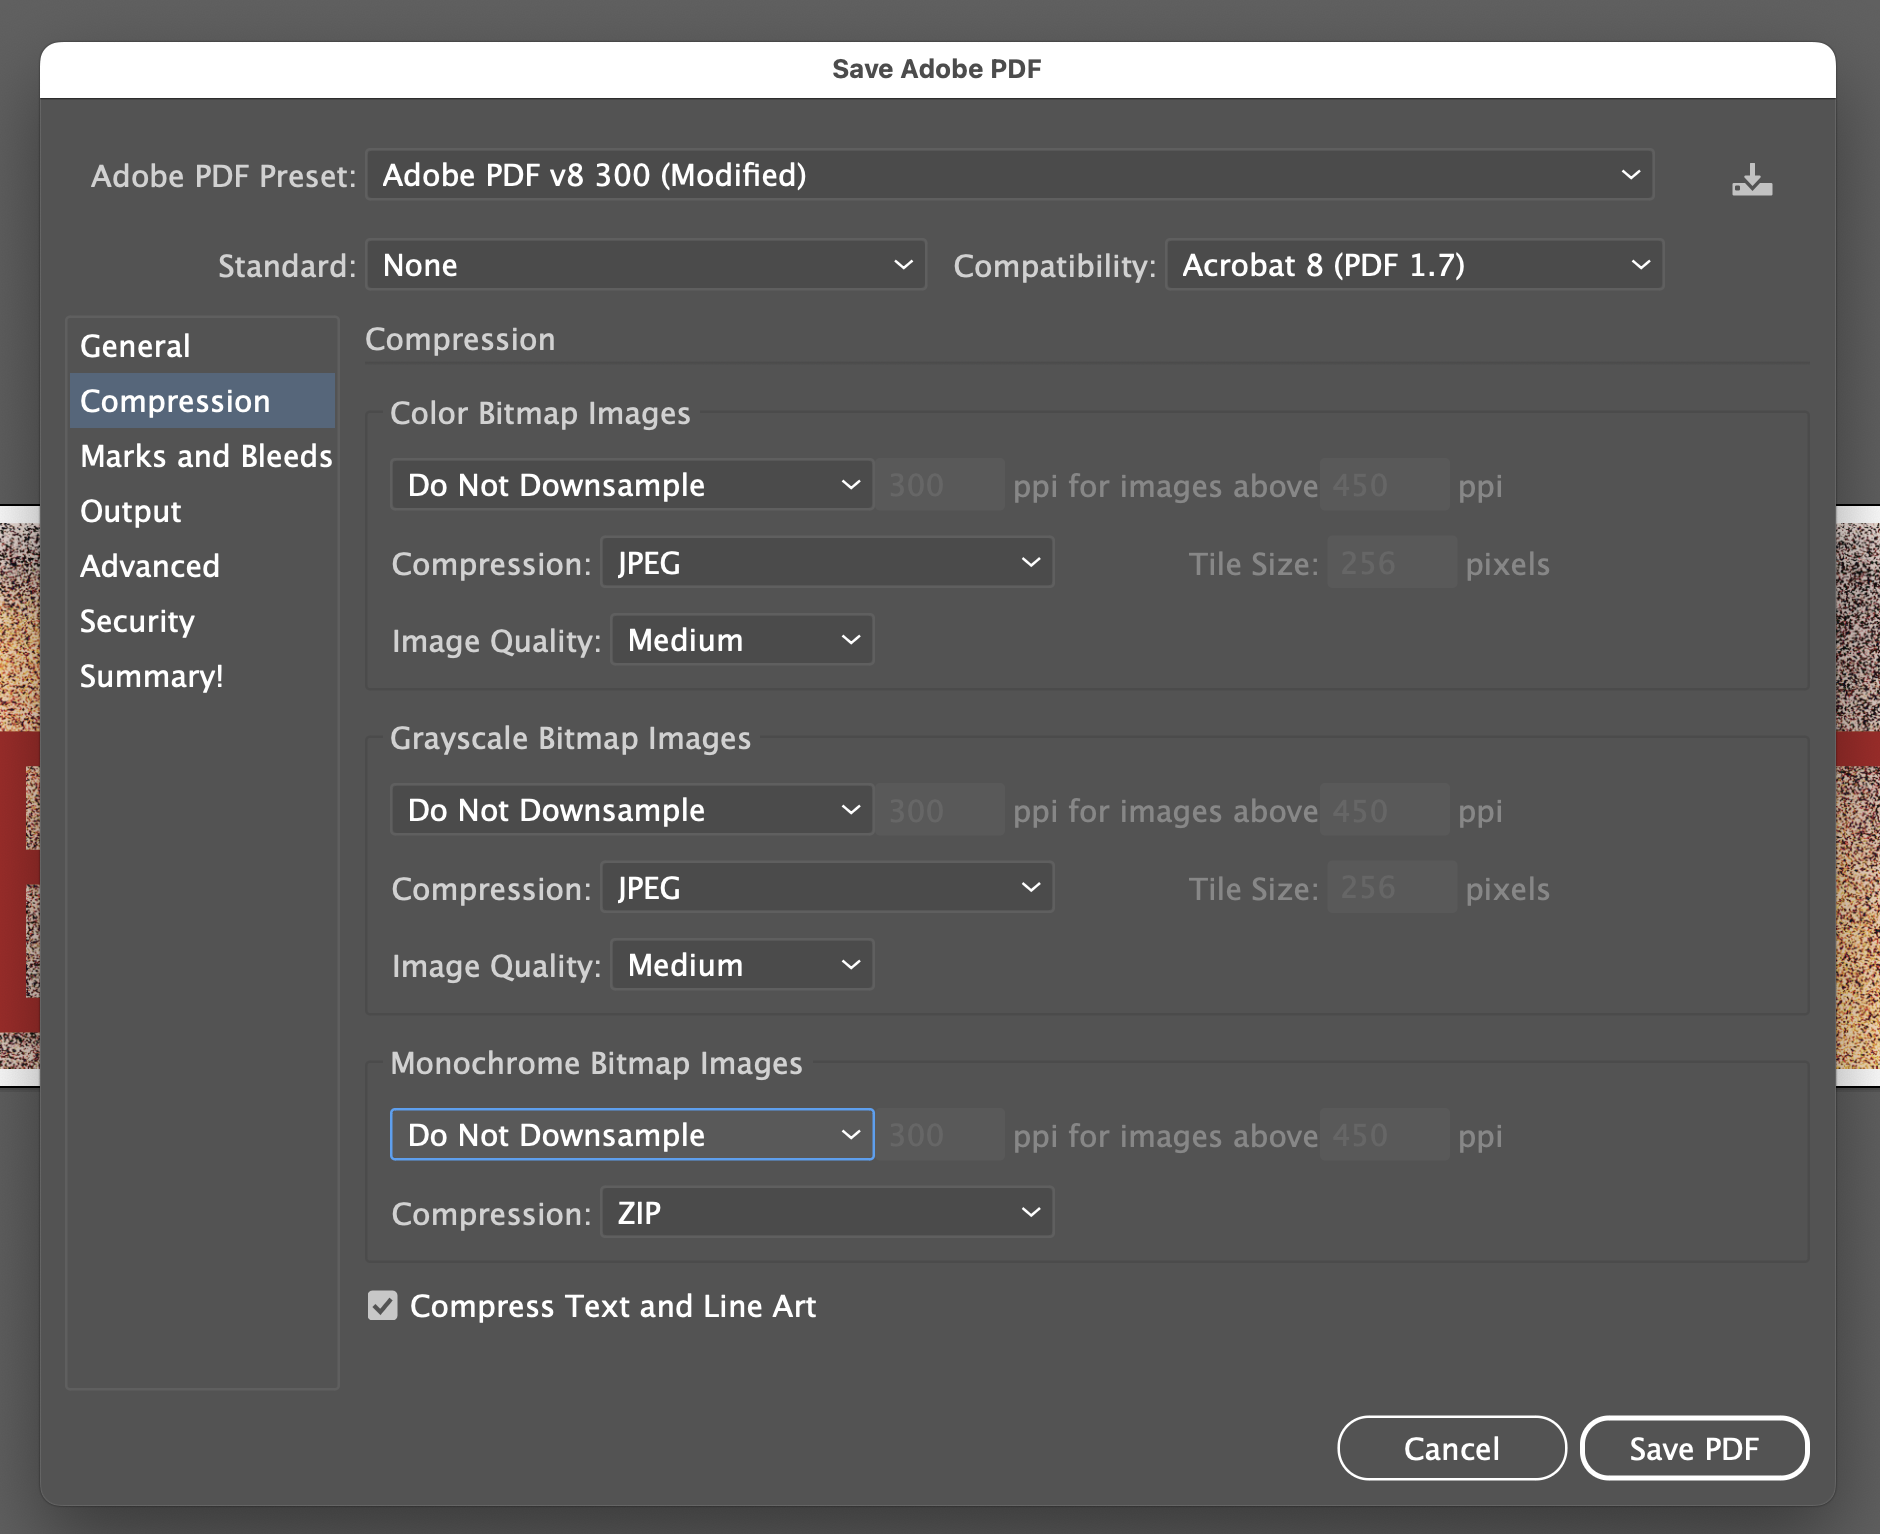Go to the Output section
Screen dimensions: 1880x1534
131,511
